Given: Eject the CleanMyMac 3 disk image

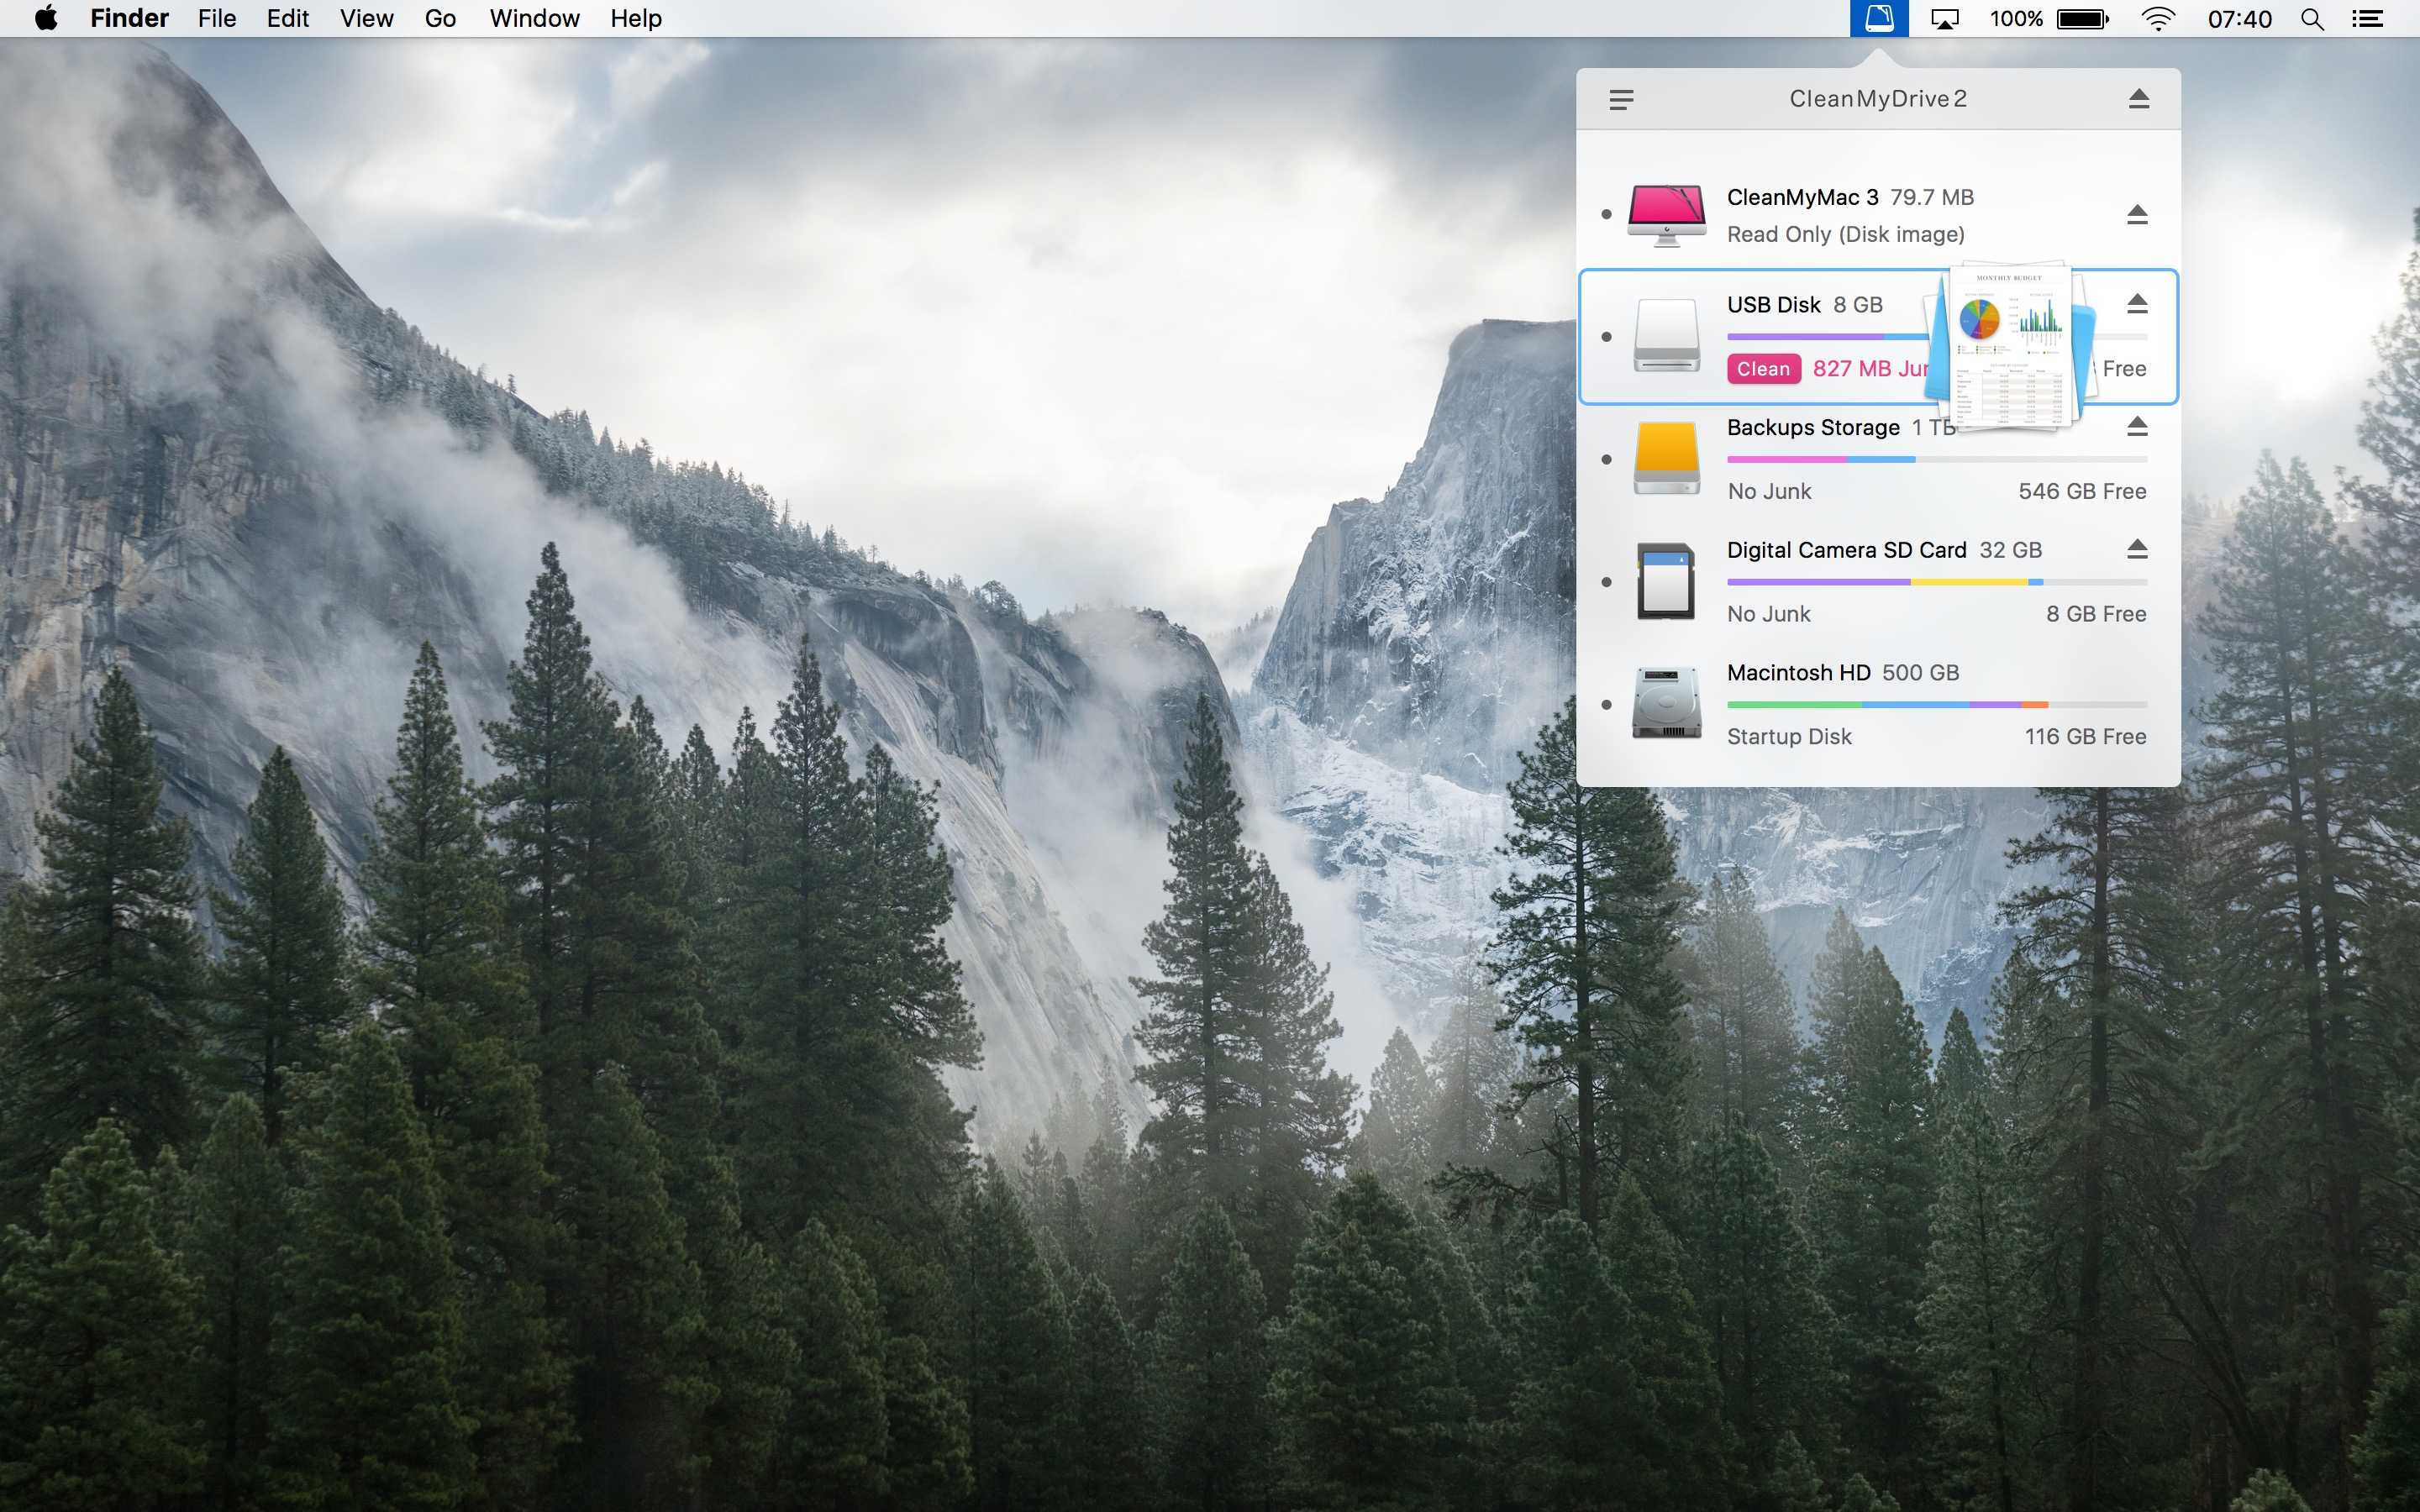Looking at the screenshot, I should click(x=2137, y=214).
